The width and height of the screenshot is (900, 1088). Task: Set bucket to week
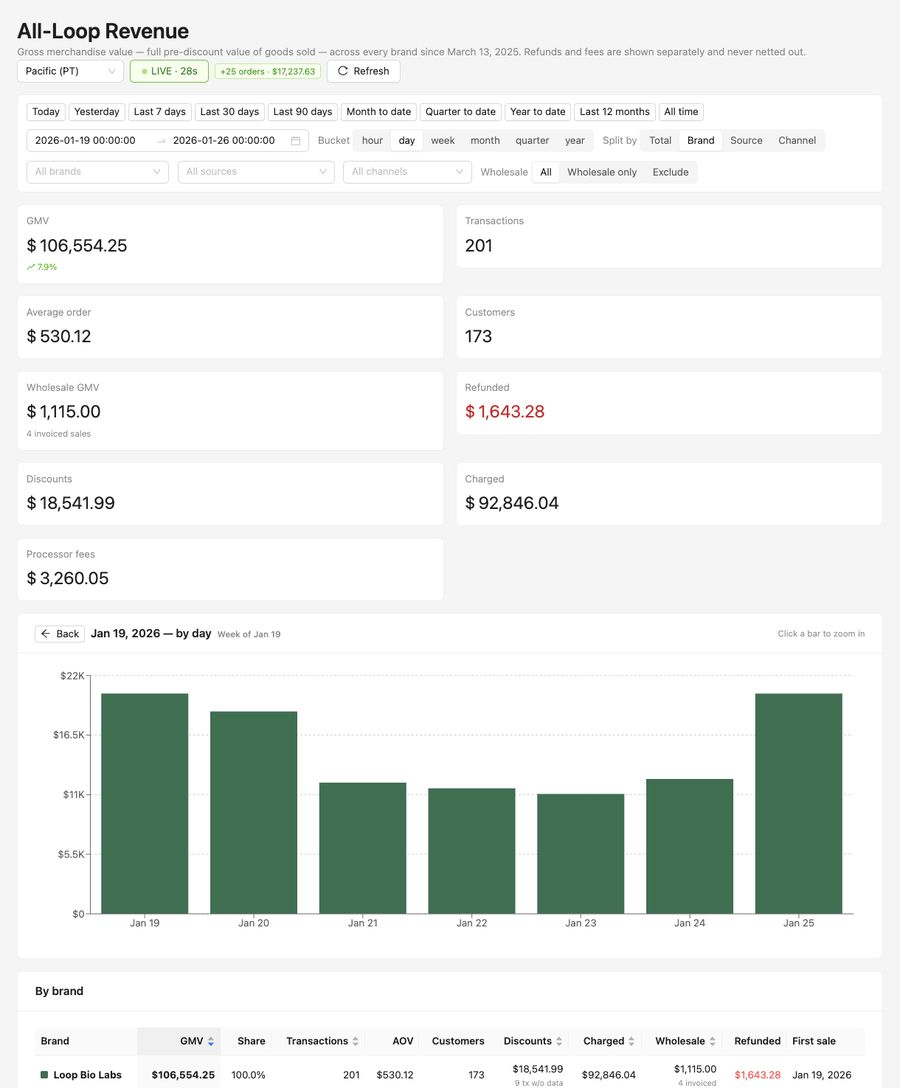tap(443, 140)
